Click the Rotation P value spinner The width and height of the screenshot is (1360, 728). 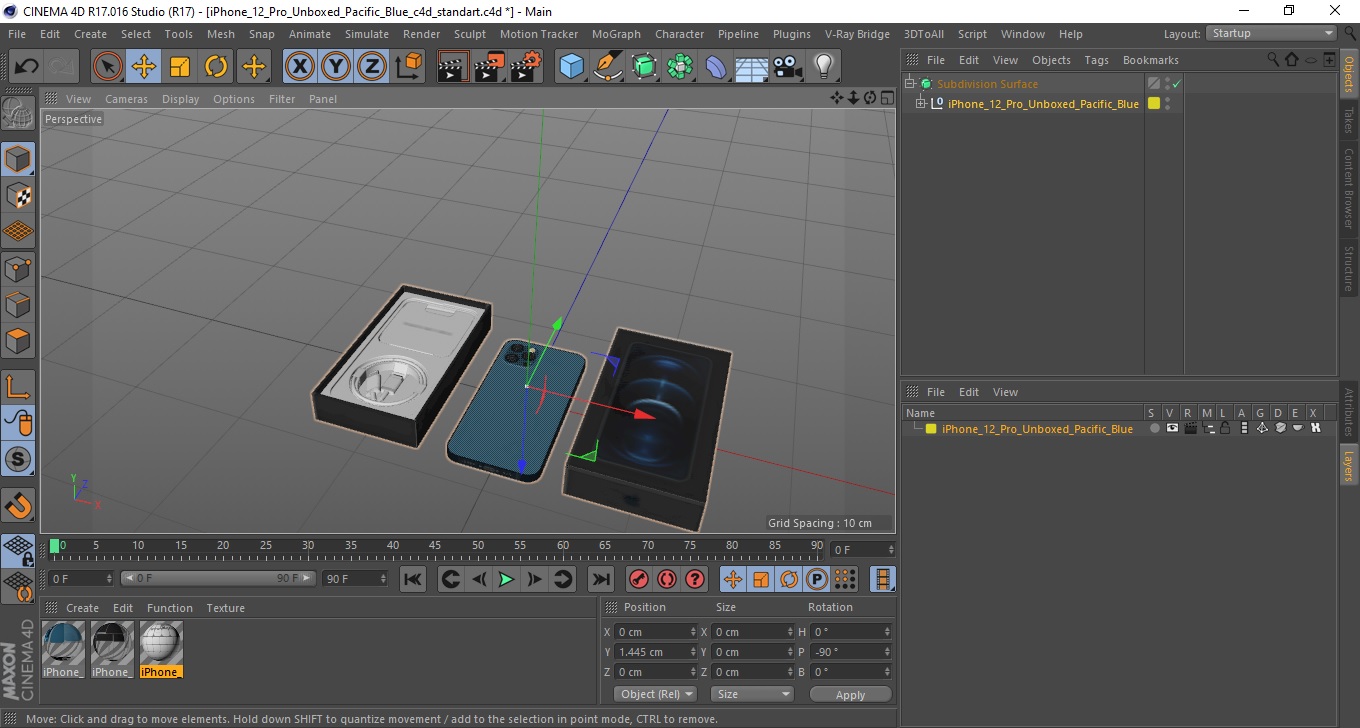(x=887, y=652)
